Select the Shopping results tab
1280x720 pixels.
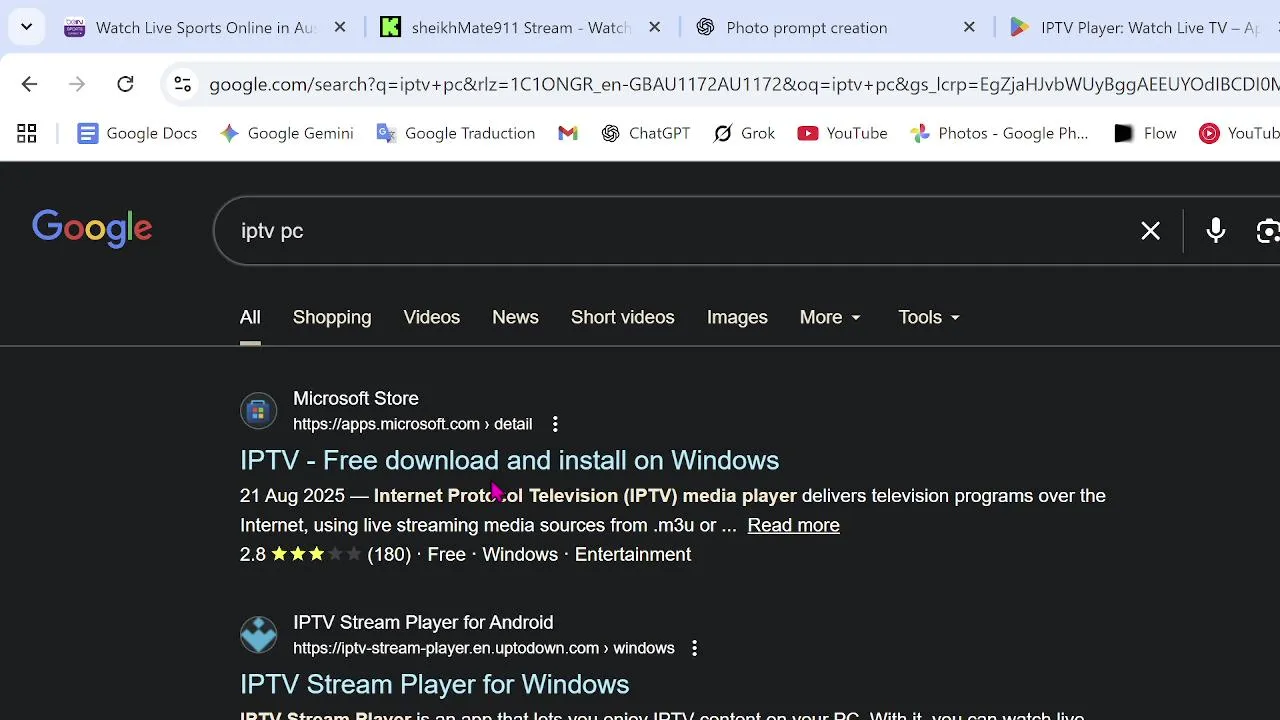click(x=331, y=317)
